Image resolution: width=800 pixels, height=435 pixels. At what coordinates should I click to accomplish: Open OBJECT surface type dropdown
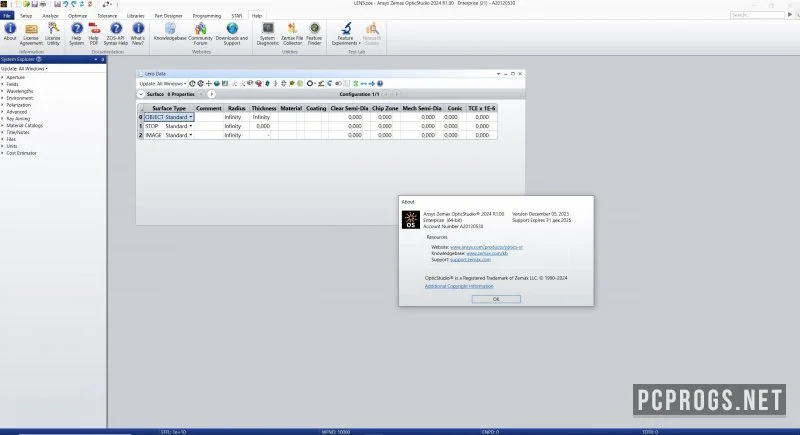(191, 117)
